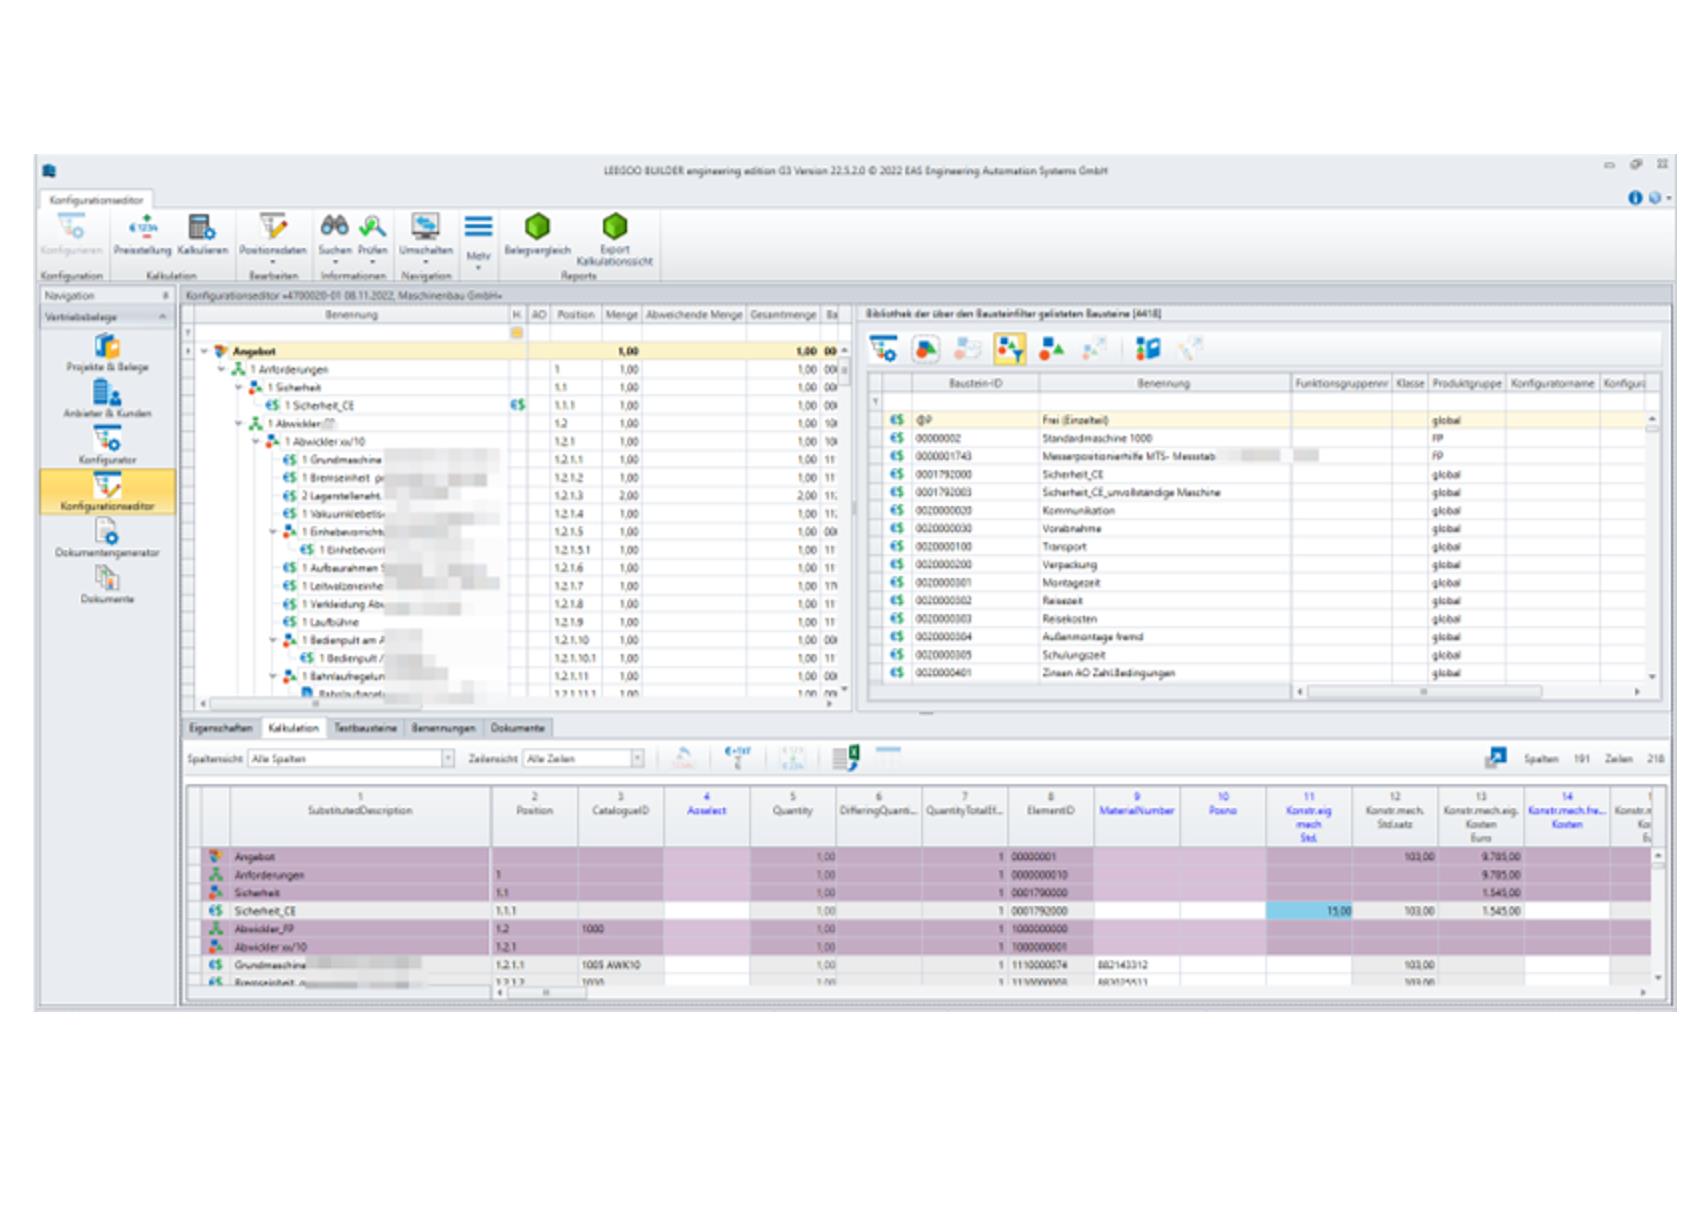Open the Zeilensicht dropdown
The height and width of the screenshot is (1221, 1705).
tap(637, 758)
